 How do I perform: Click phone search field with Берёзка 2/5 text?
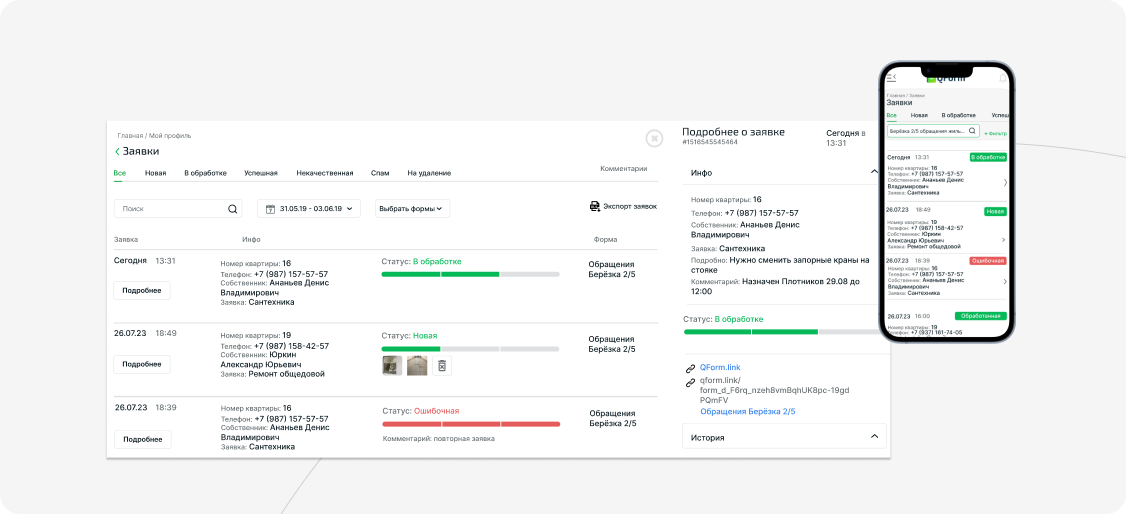click(x=932, y=131)
